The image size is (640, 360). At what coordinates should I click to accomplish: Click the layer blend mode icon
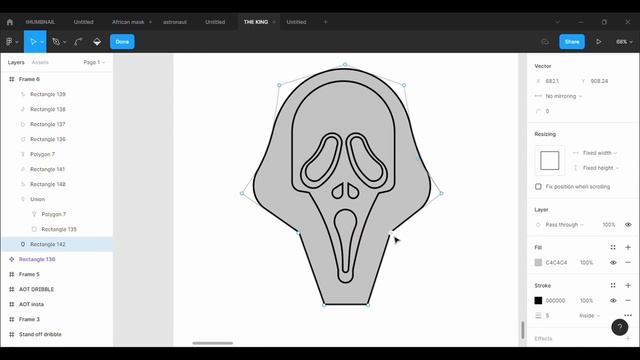(x=538, y=225)
